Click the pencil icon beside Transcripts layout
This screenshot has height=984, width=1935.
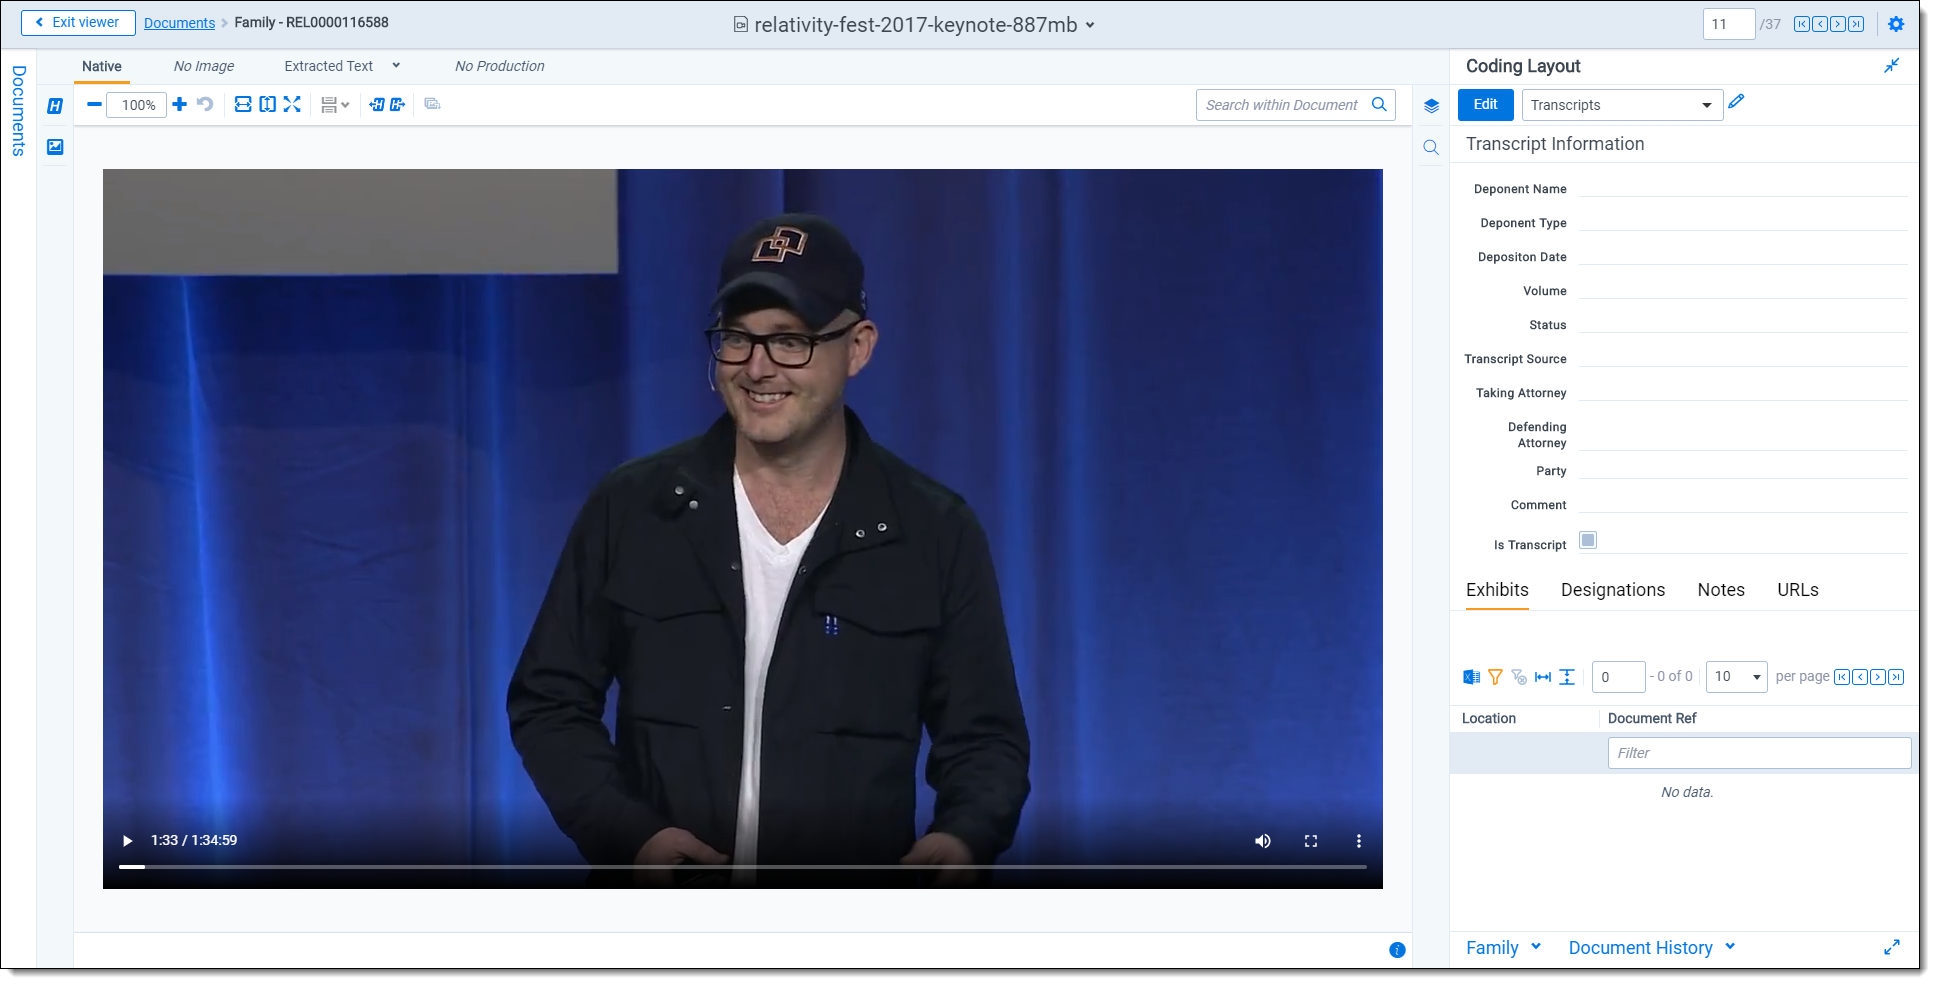pyautogui.click(x=1736, y=101)
